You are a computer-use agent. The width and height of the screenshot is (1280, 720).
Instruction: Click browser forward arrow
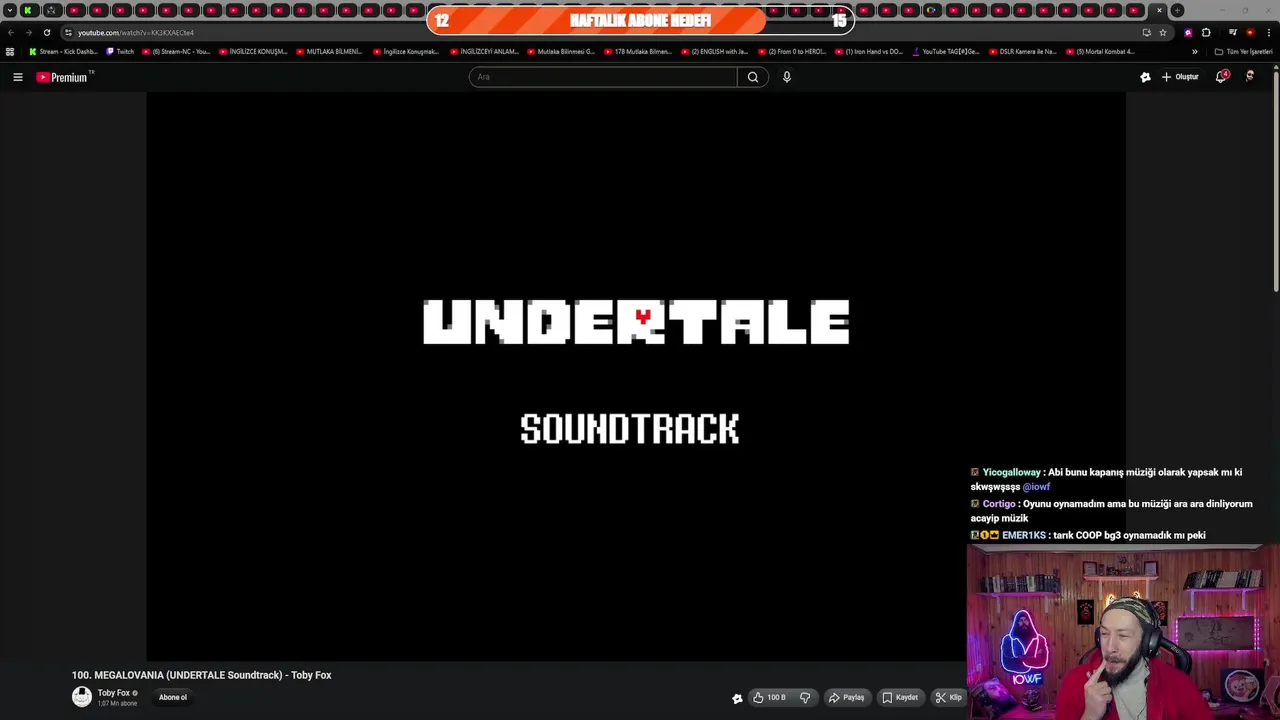click(28, 32)
